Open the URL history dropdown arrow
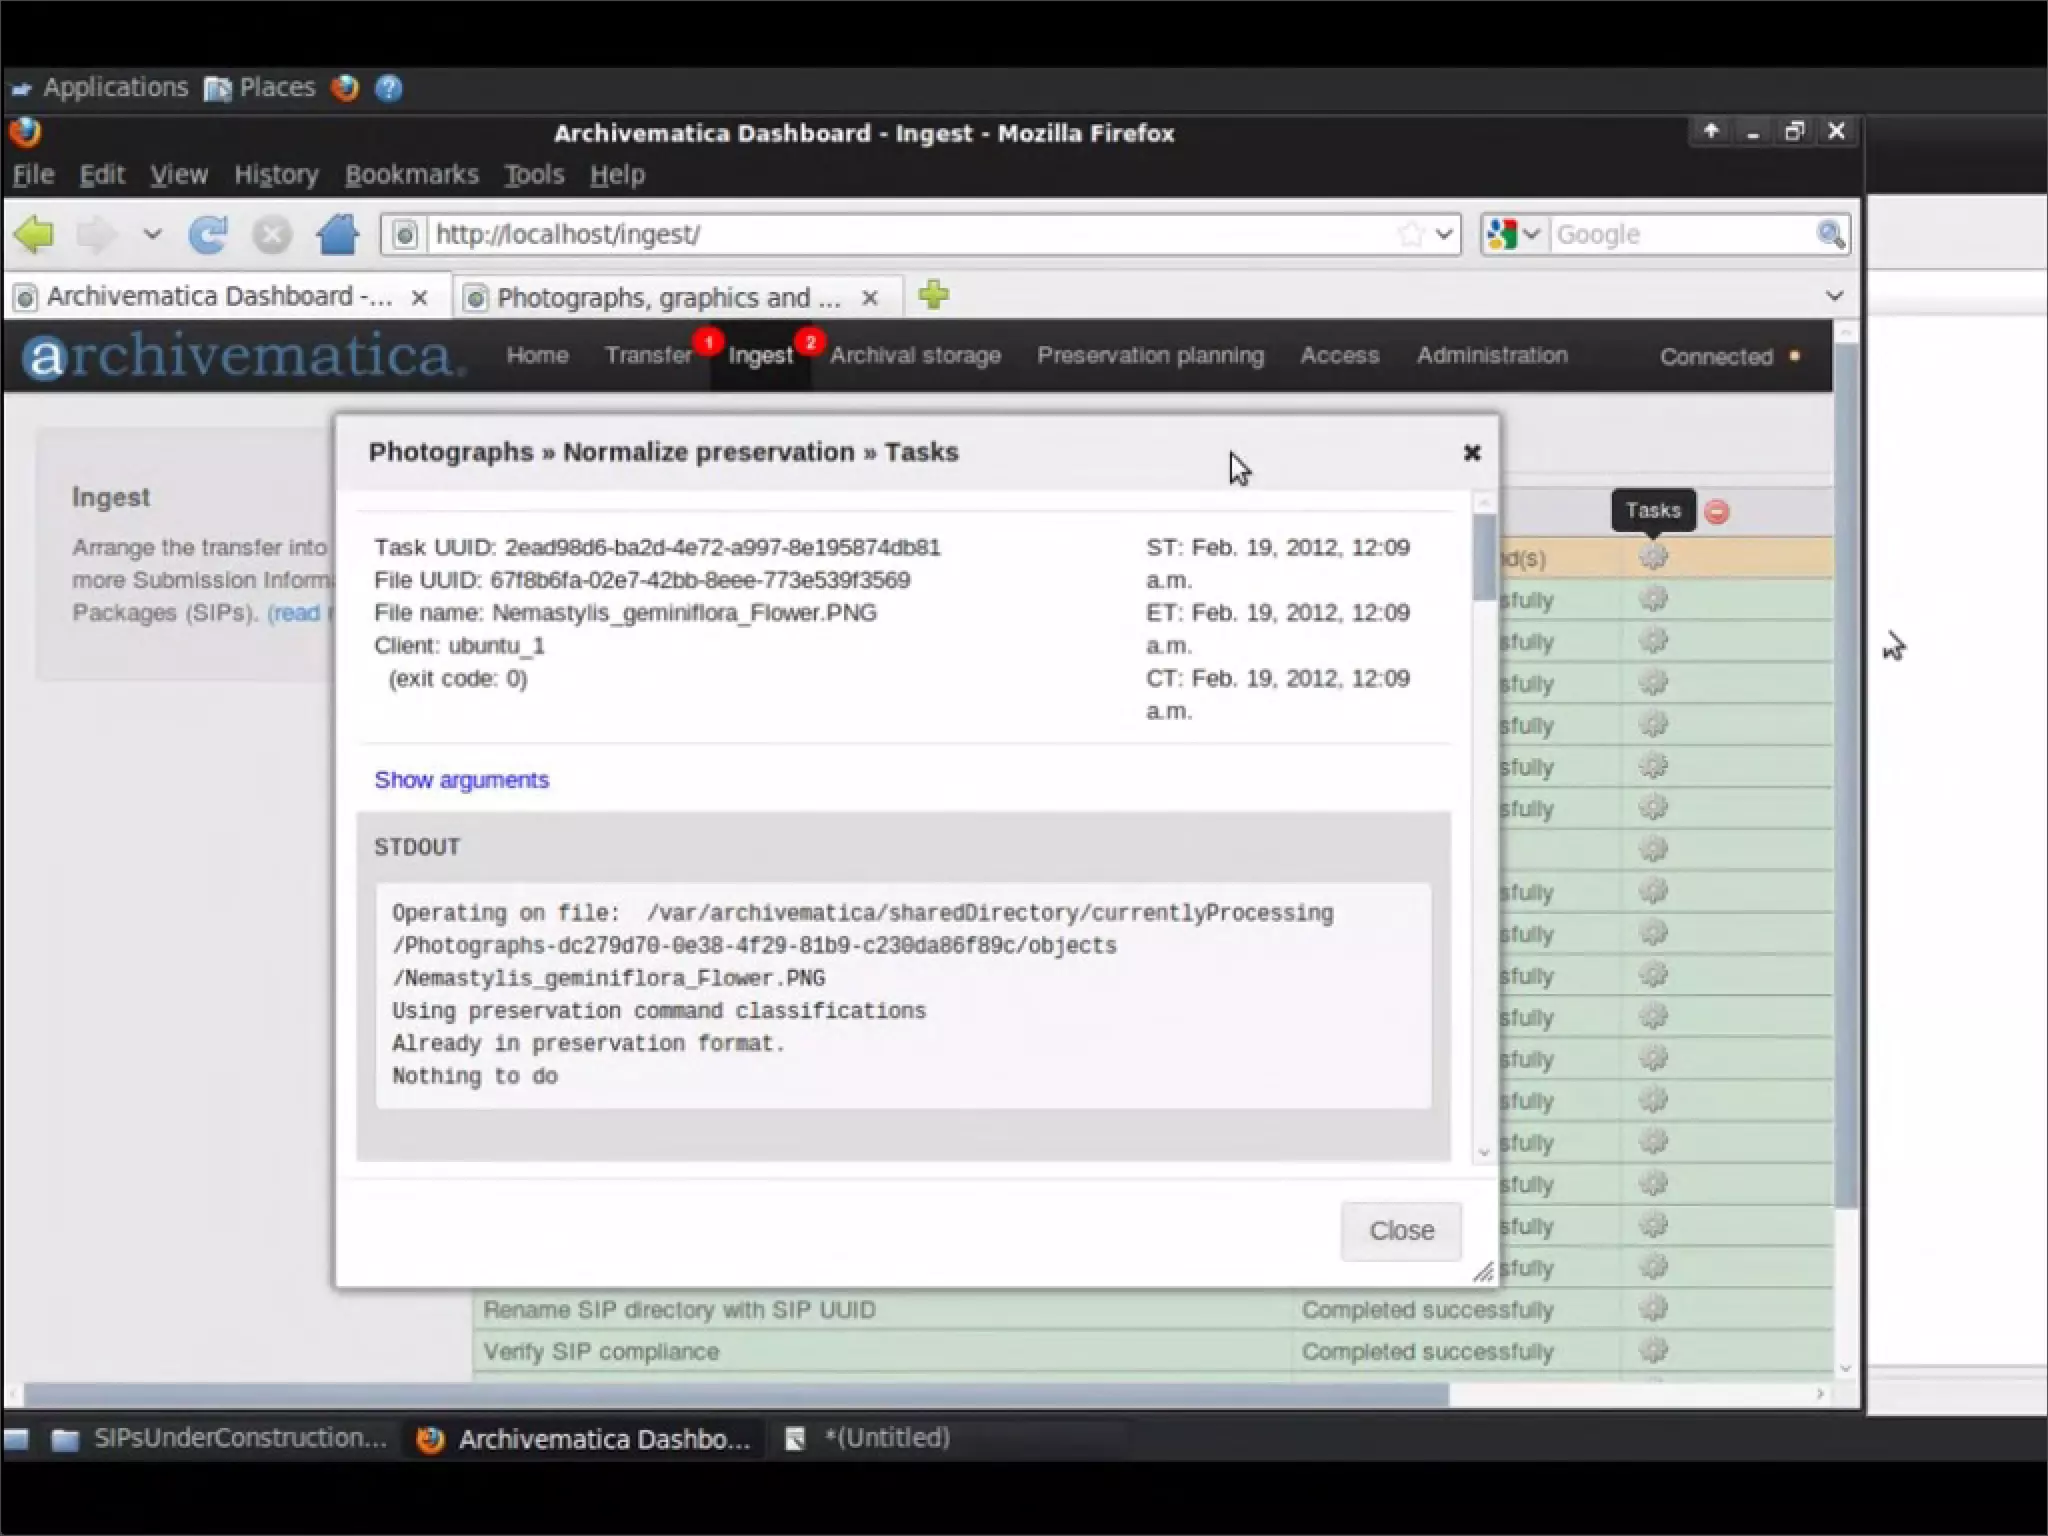Screen dimensions: 2048x1536 click(1444, 235)
